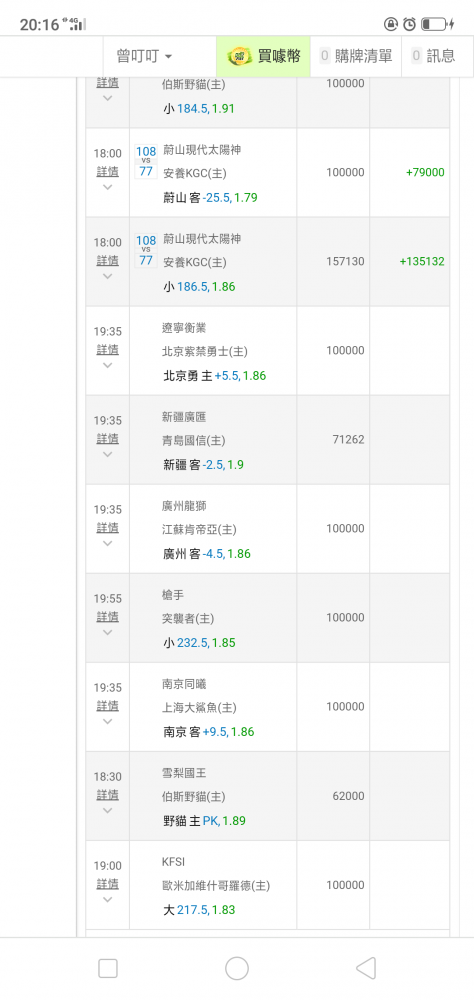Tap Android recent apps square icon

click(x=108, y=968)
